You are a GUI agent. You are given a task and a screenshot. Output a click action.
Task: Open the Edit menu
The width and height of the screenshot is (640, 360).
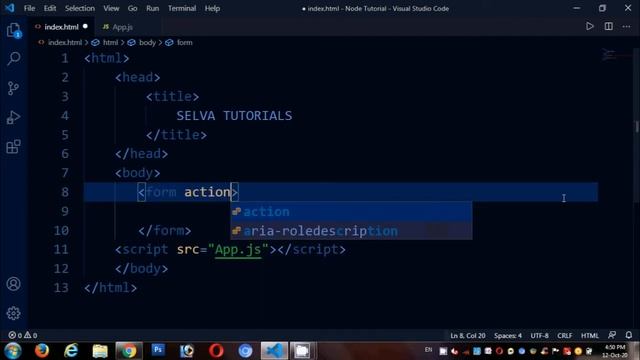[50, 8]
